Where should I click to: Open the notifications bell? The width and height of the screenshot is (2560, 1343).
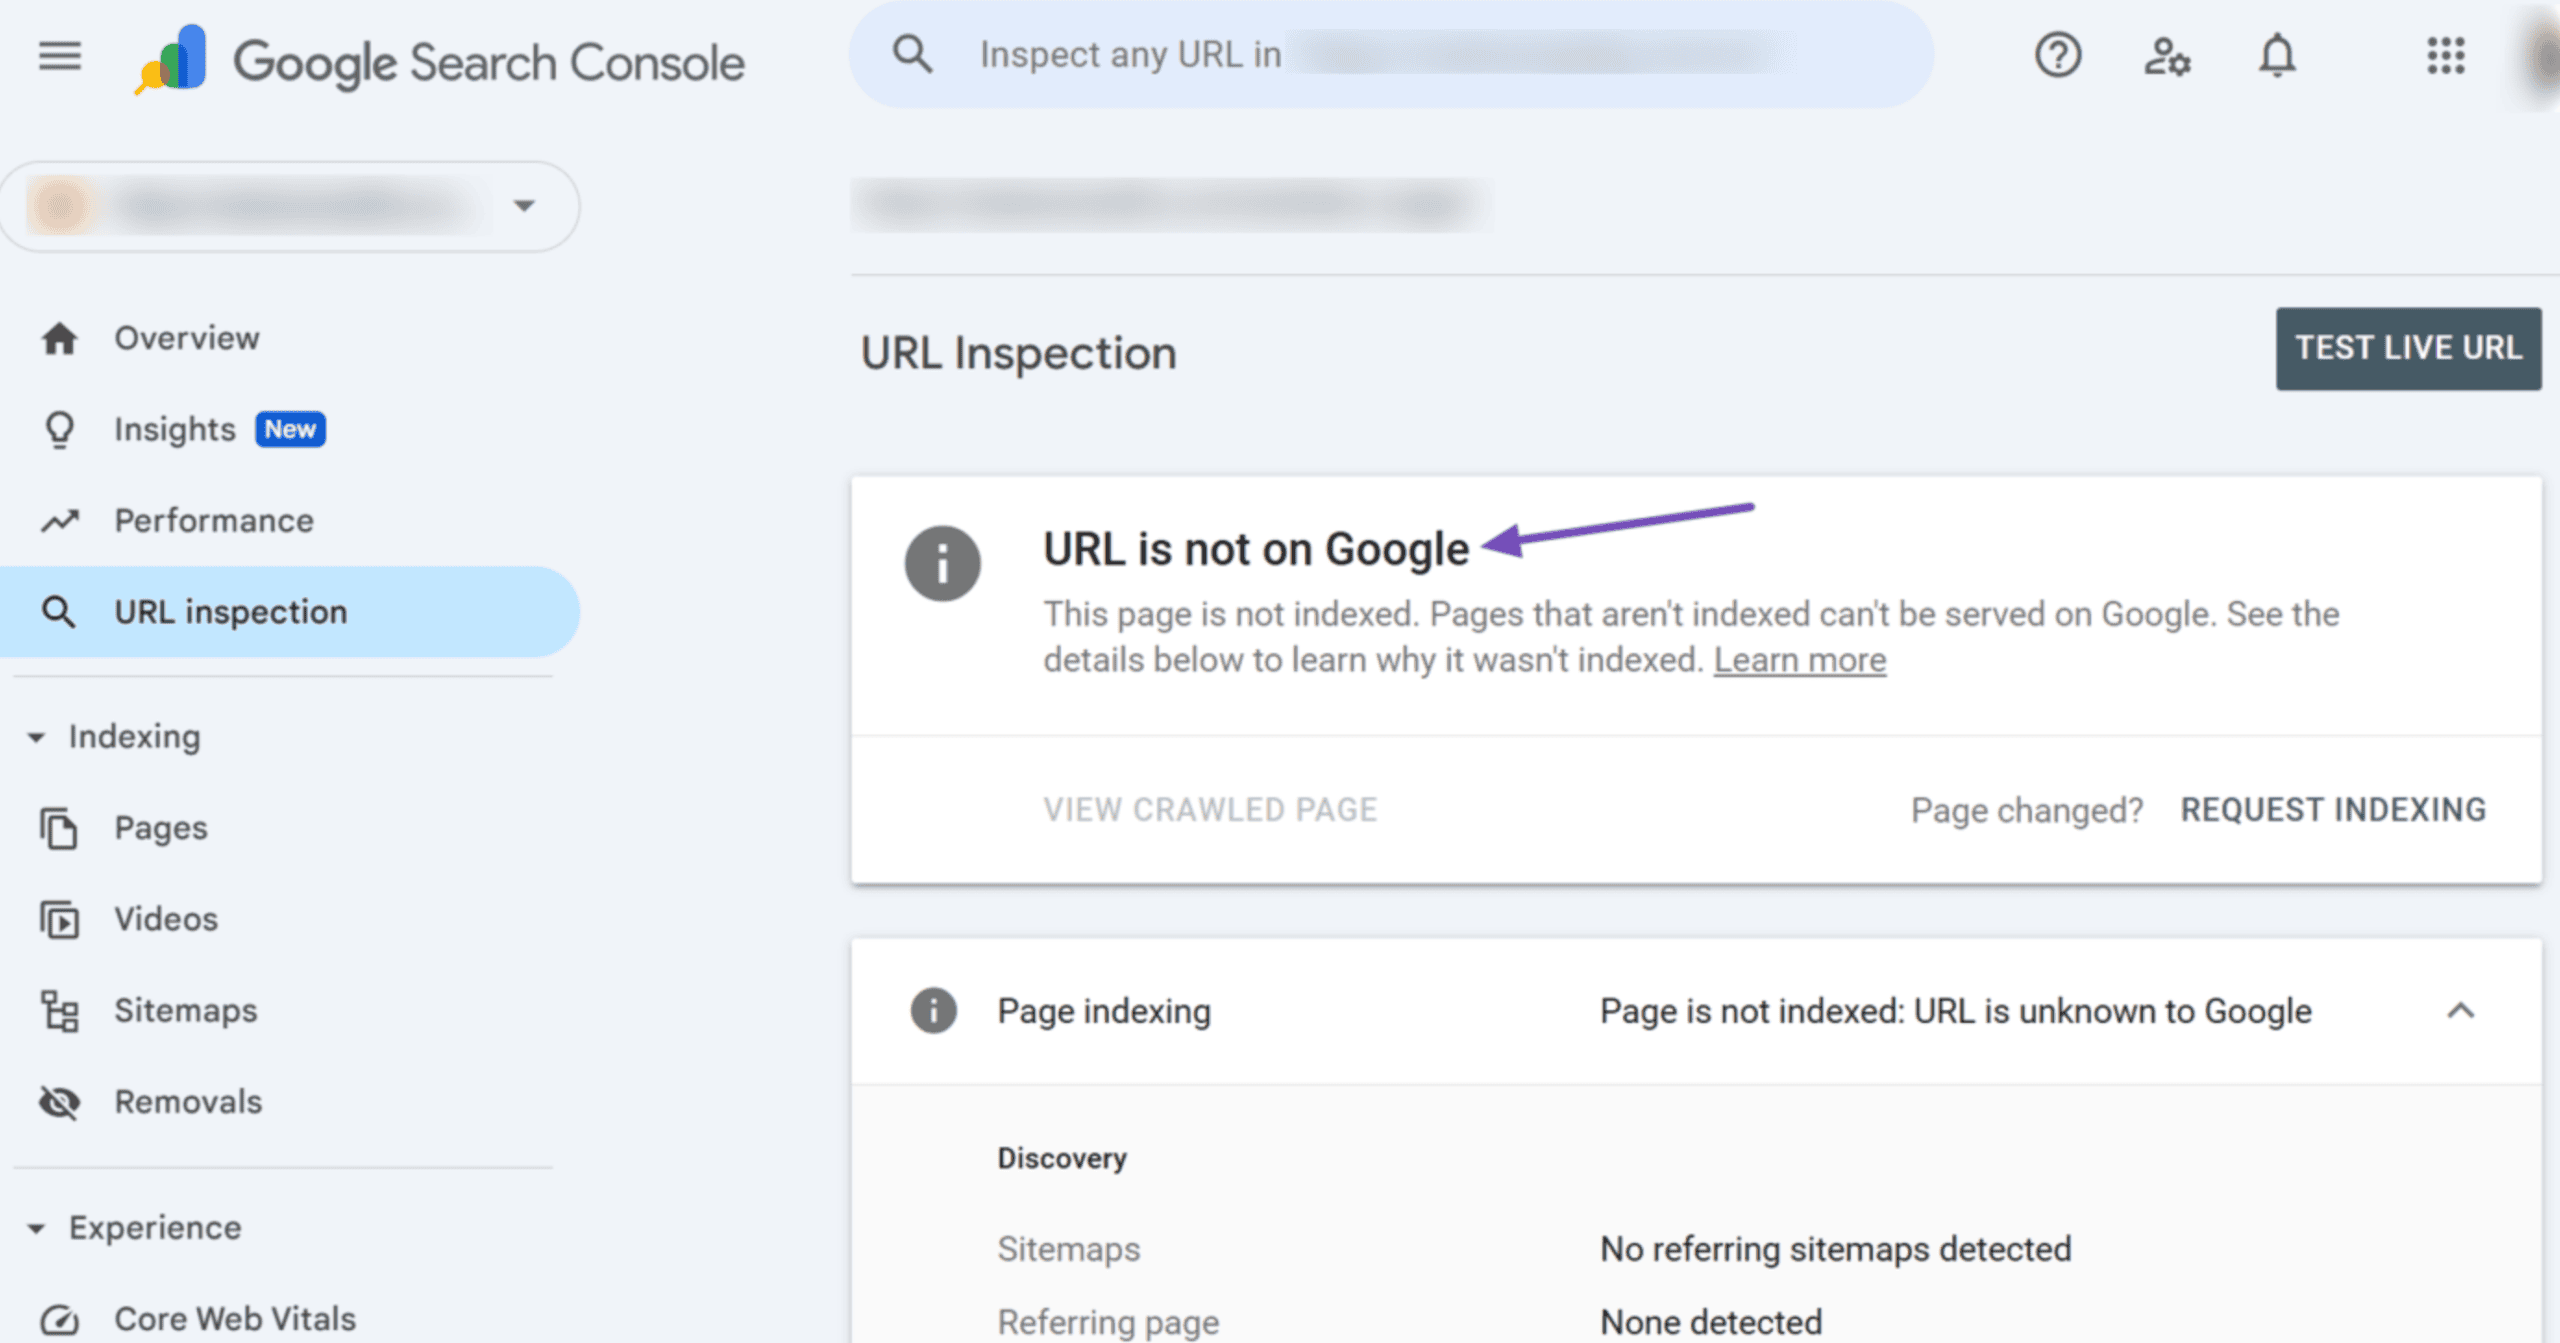pos(2277,55)
